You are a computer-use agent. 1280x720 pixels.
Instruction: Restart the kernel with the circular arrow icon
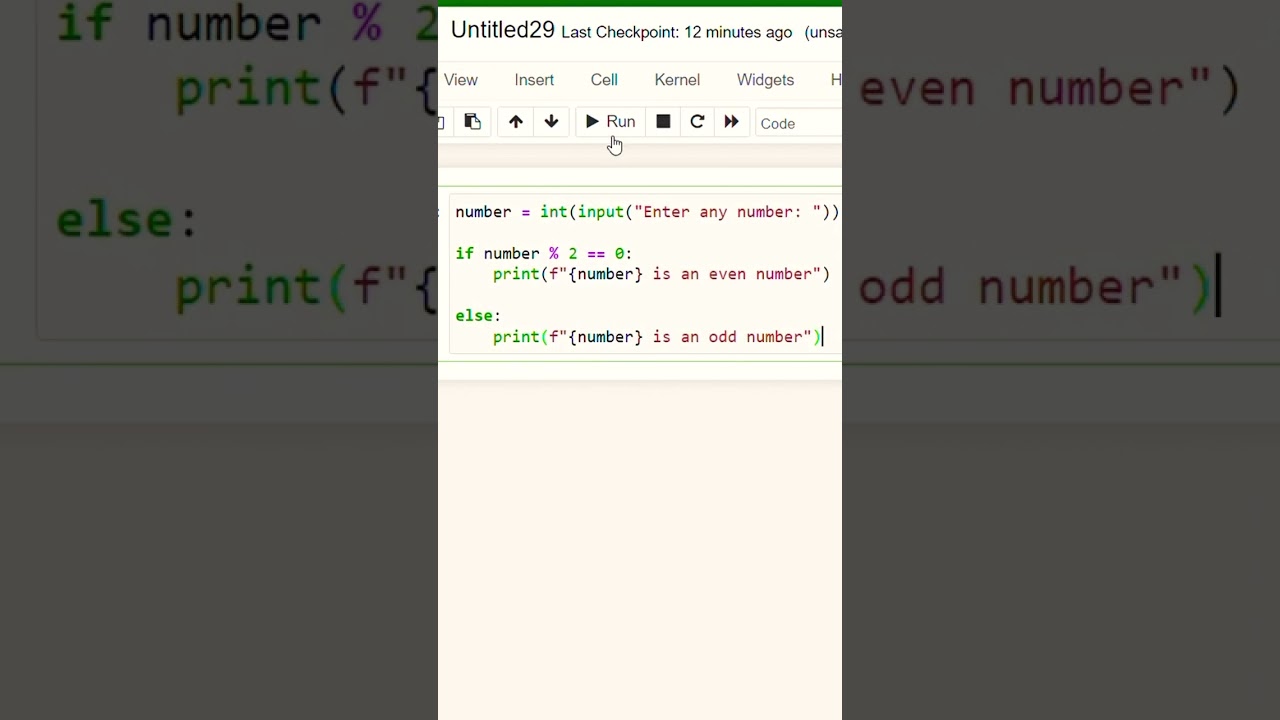click(x=697, y=122)
